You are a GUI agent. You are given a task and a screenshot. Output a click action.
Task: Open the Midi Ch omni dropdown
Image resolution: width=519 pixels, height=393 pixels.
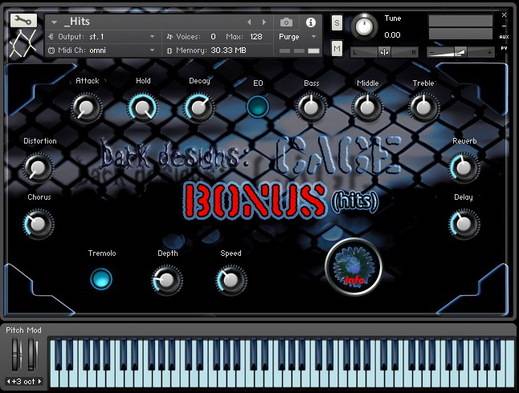coord(102,50)
